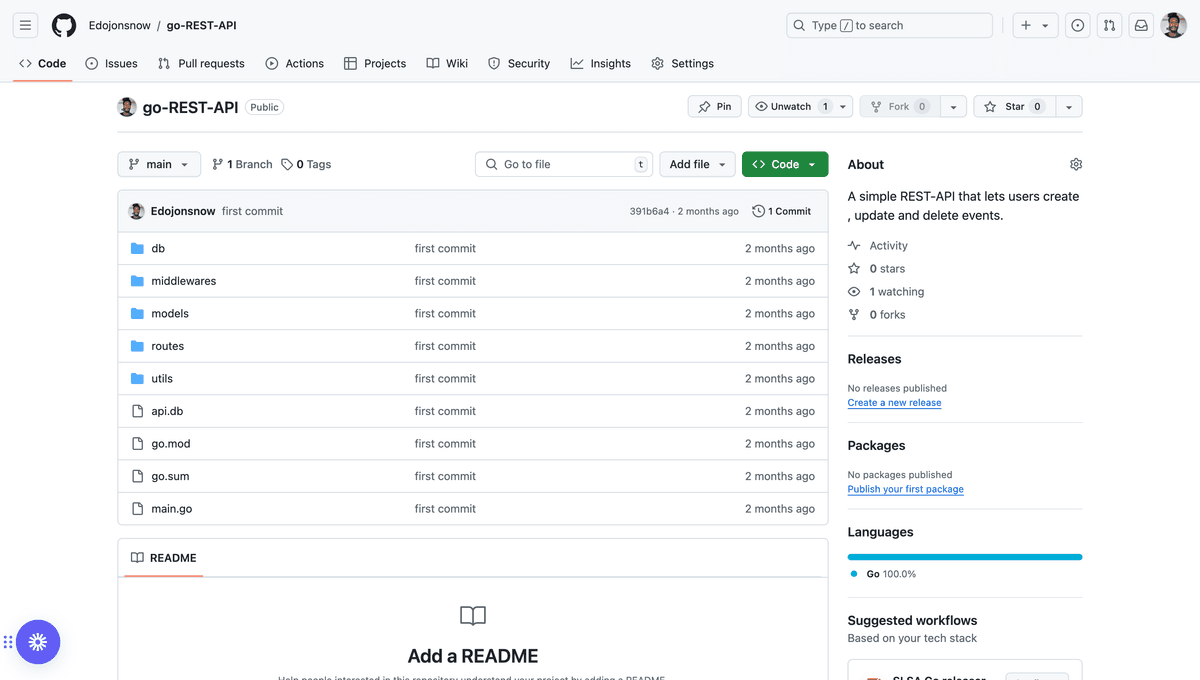
Task: Open the issues icon in top bar
Action: pyautogui.click(x=1077, y=26)
